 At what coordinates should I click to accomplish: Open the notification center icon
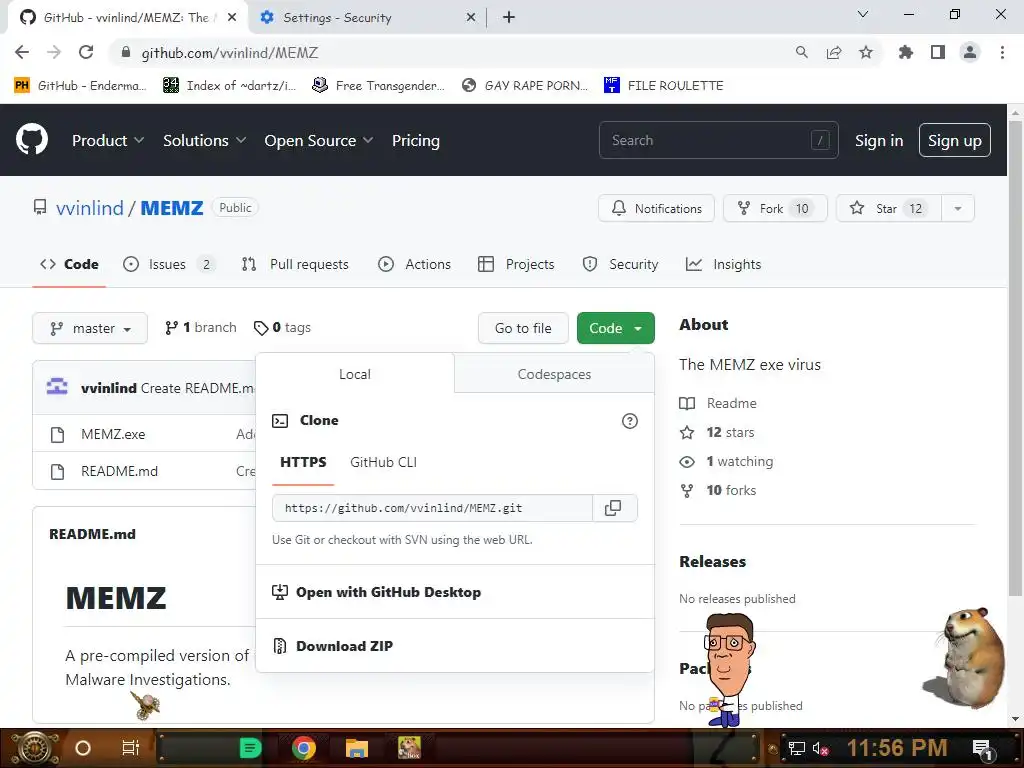pos(983,748)
